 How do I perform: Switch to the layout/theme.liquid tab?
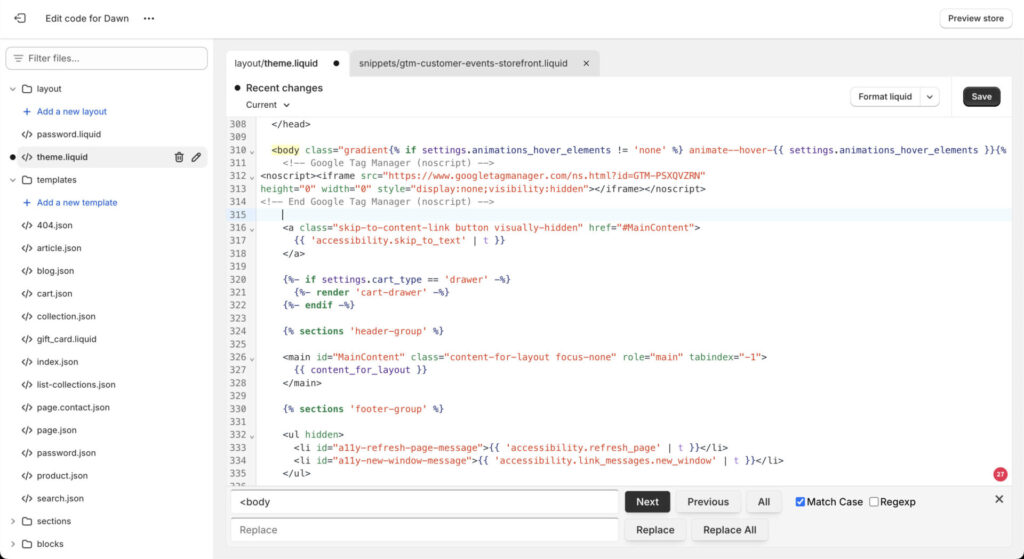click(x=276, y=63)
